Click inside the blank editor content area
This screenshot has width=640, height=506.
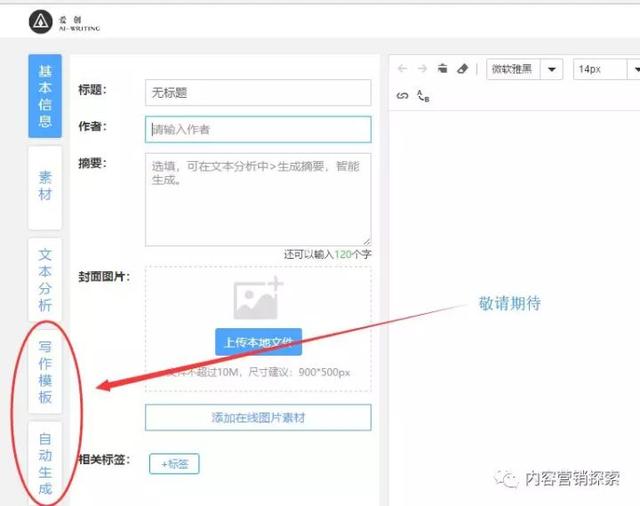point(514,306)
